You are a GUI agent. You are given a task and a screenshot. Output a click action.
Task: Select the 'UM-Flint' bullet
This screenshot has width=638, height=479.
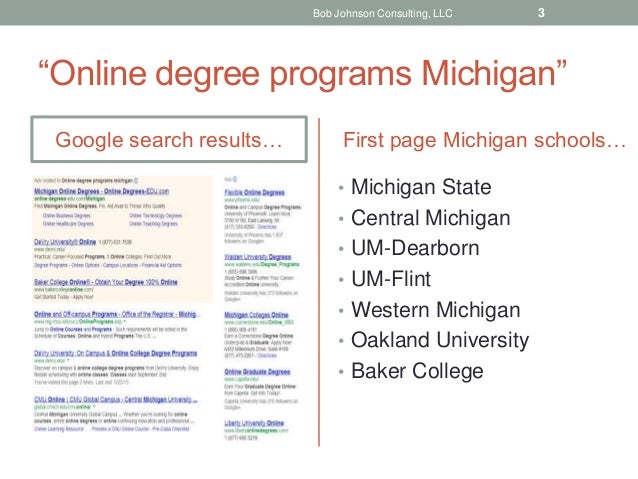pos(391,279)
